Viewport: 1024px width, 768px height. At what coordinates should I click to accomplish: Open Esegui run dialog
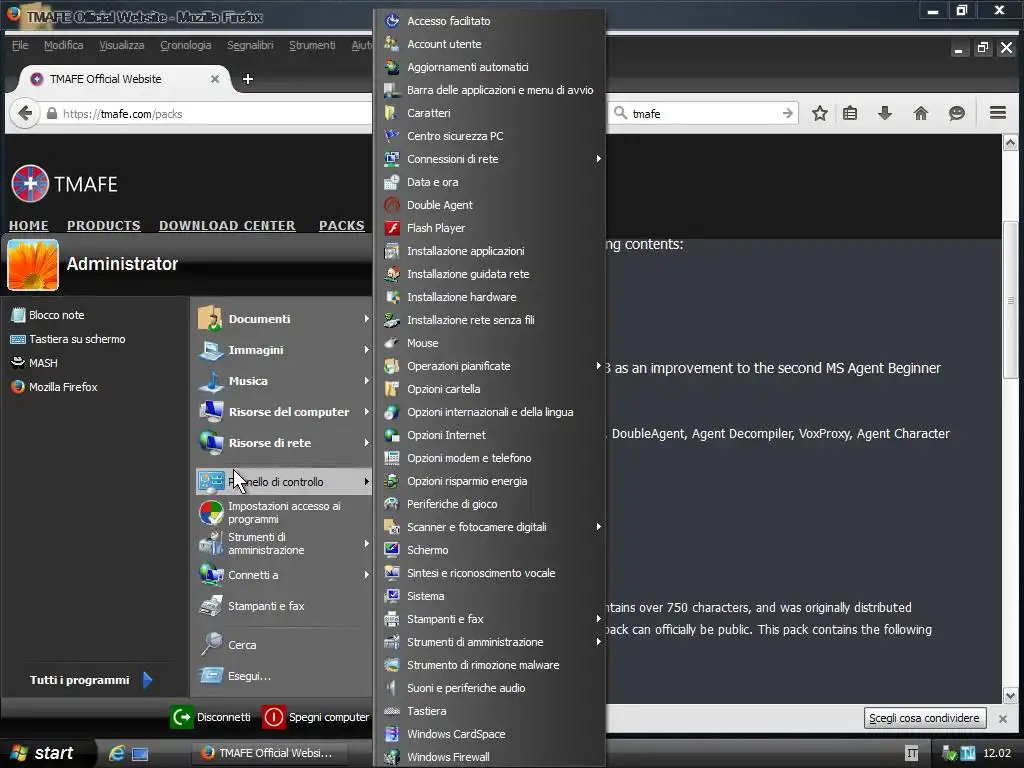coord(248,676)
